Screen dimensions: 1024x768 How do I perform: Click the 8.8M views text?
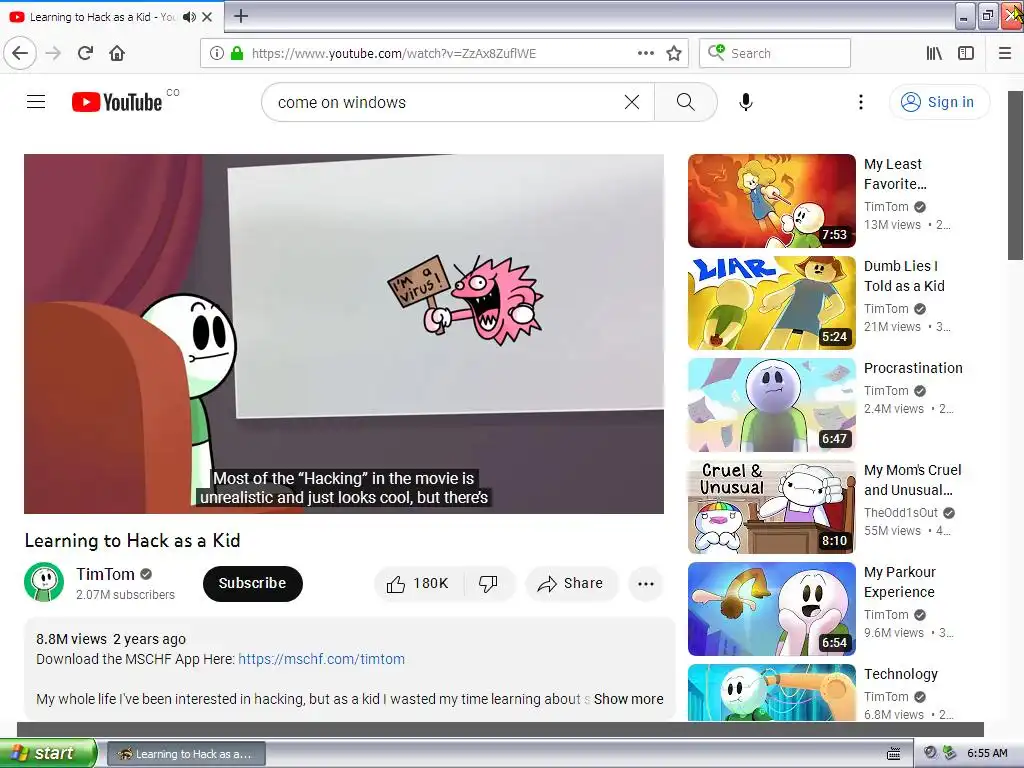(71, 639)
